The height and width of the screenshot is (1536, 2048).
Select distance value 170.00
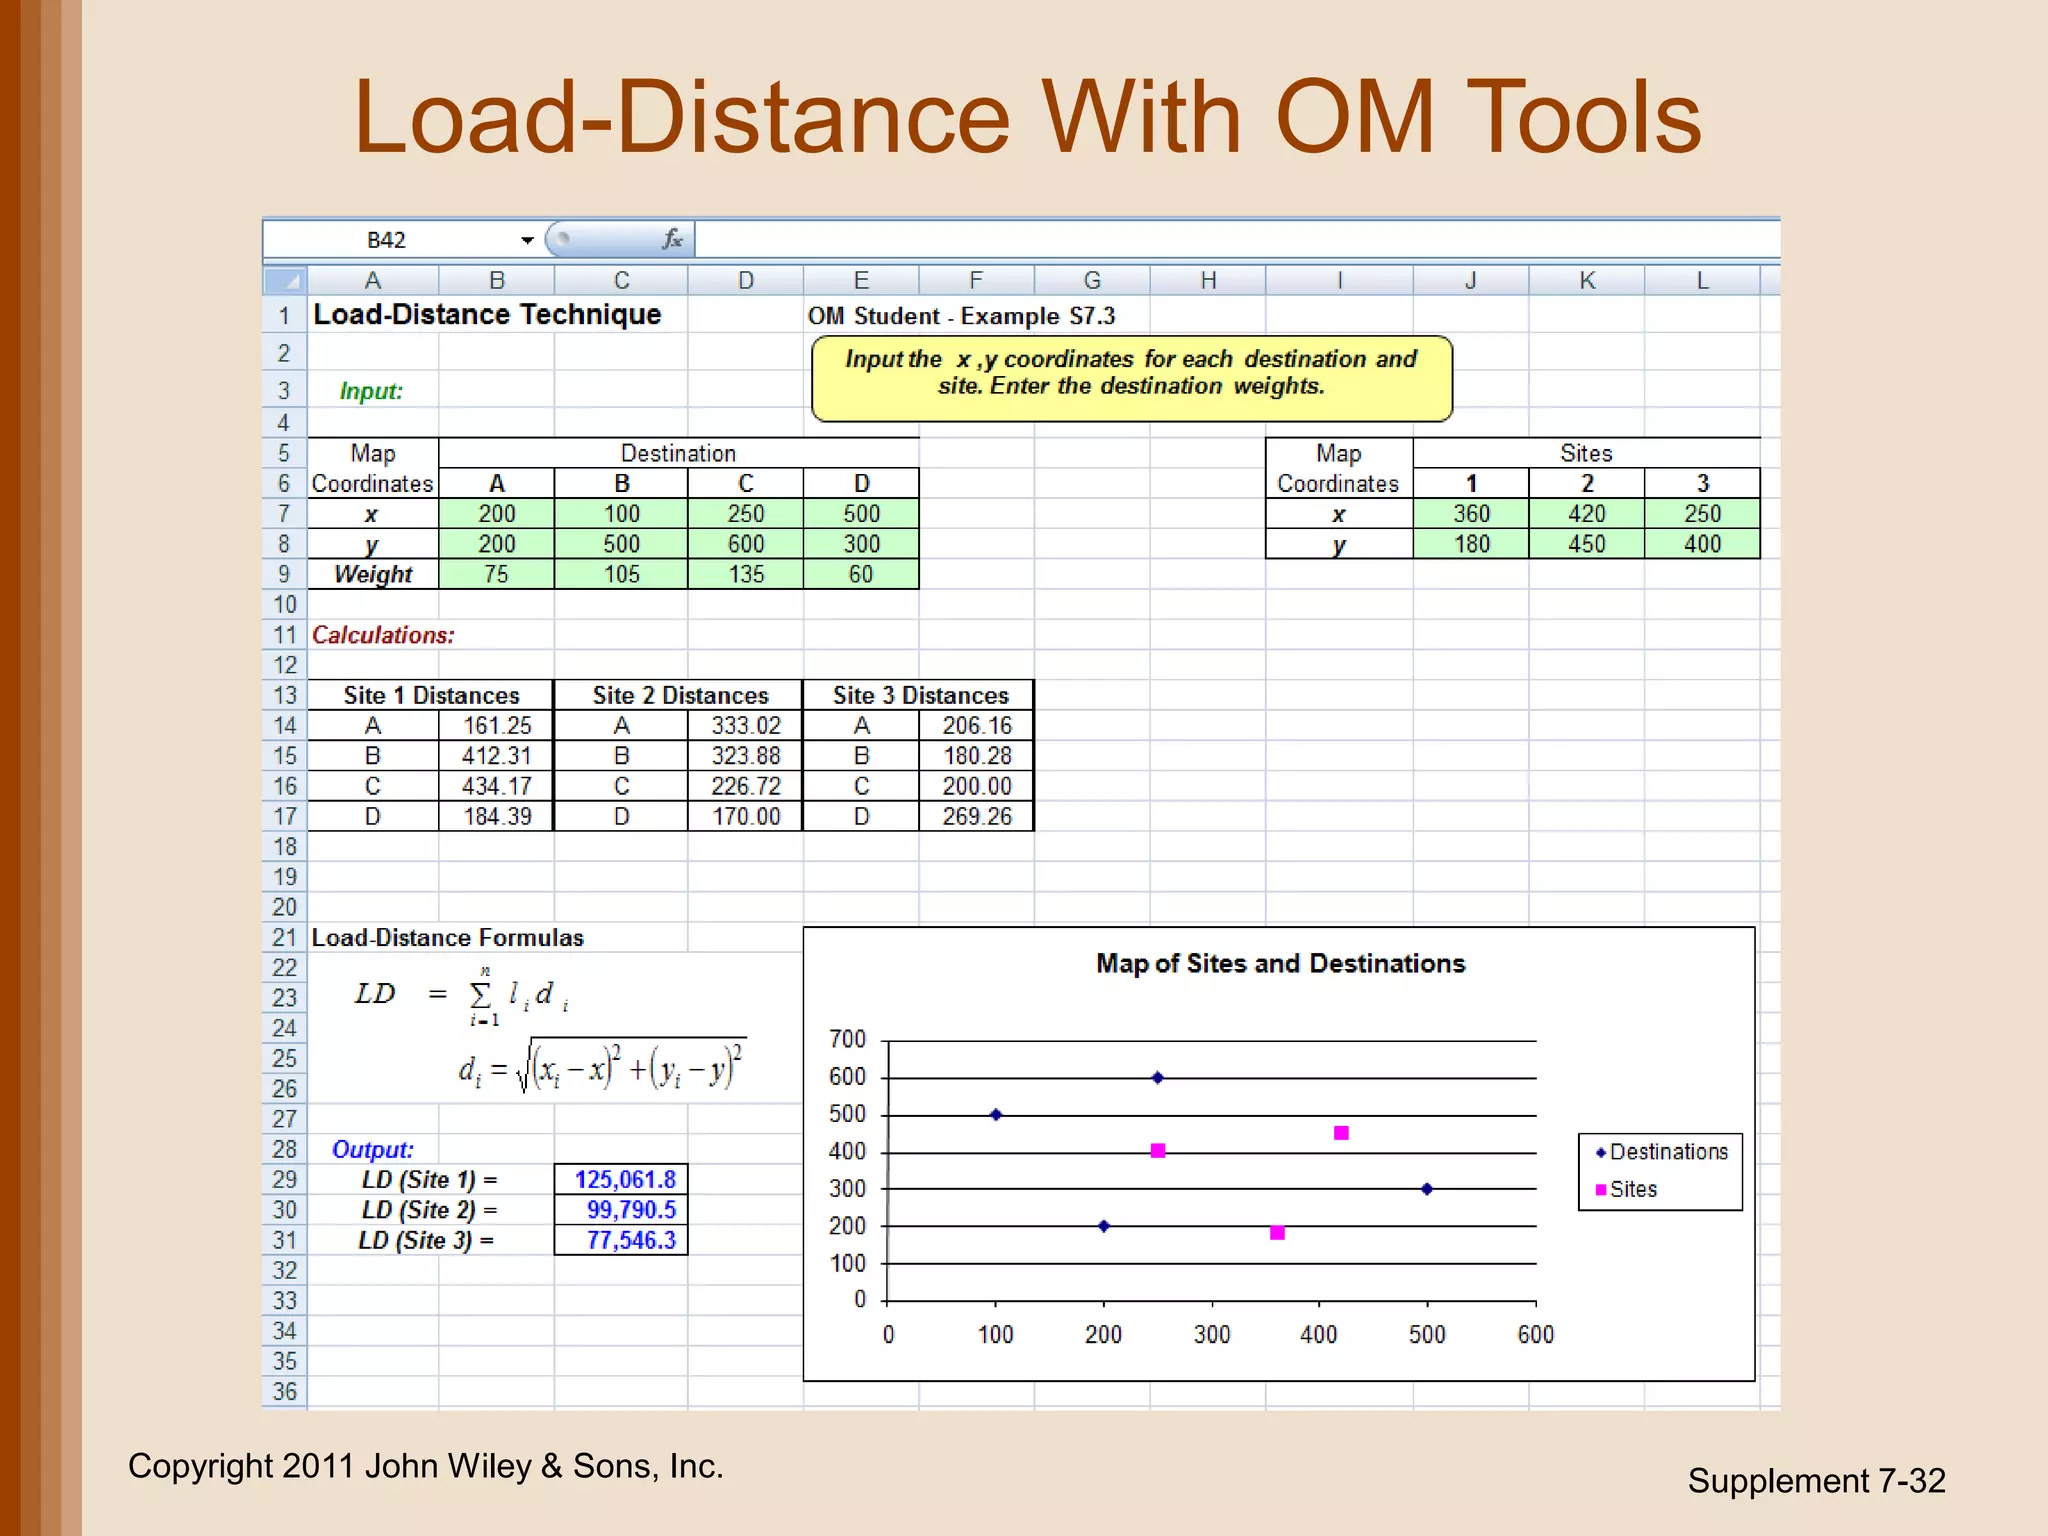746,816
